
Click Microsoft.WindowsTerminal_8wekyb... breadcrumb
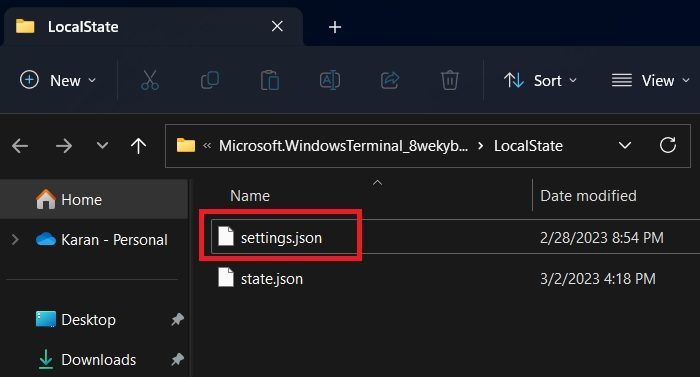343,146
